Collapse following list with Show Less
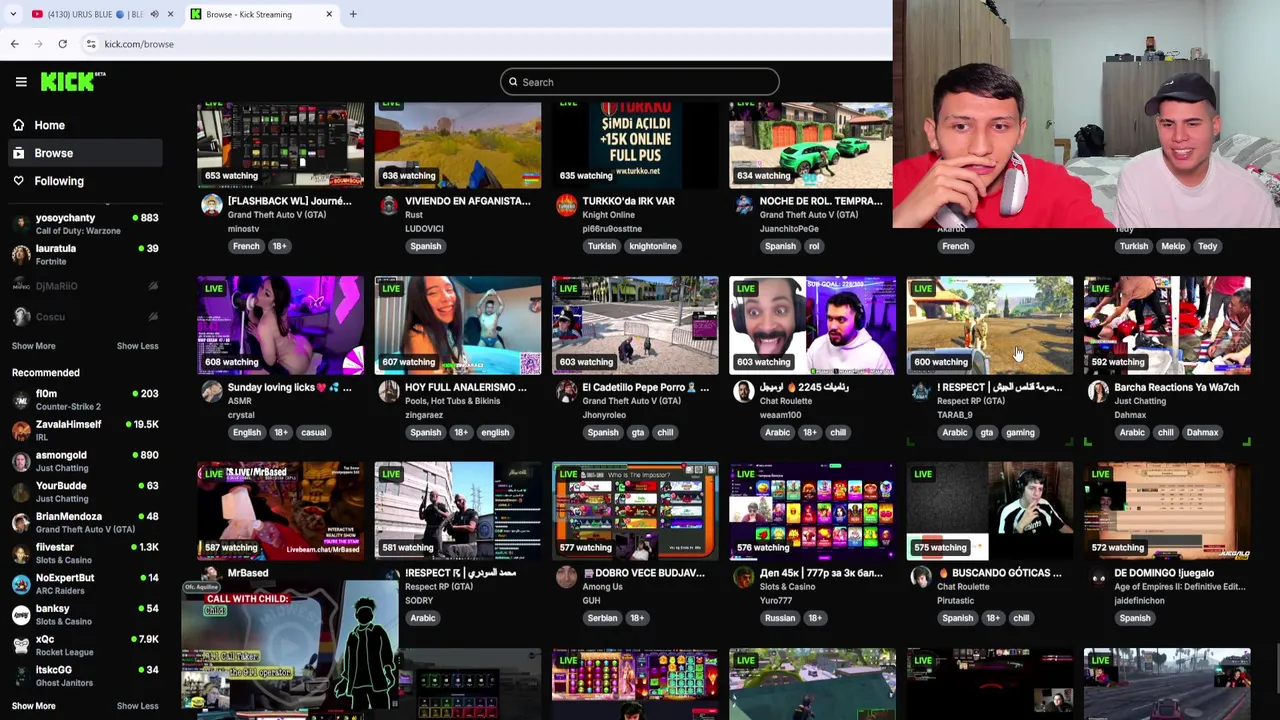This screenshot has width=1280, height=720. pos(137,346)
